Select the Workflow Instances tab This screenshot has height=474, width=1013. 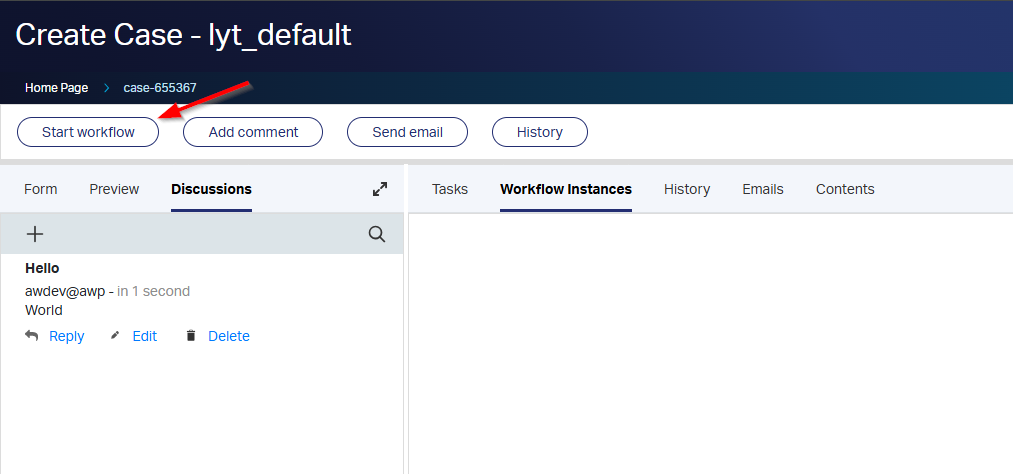(x=566, y=189)
